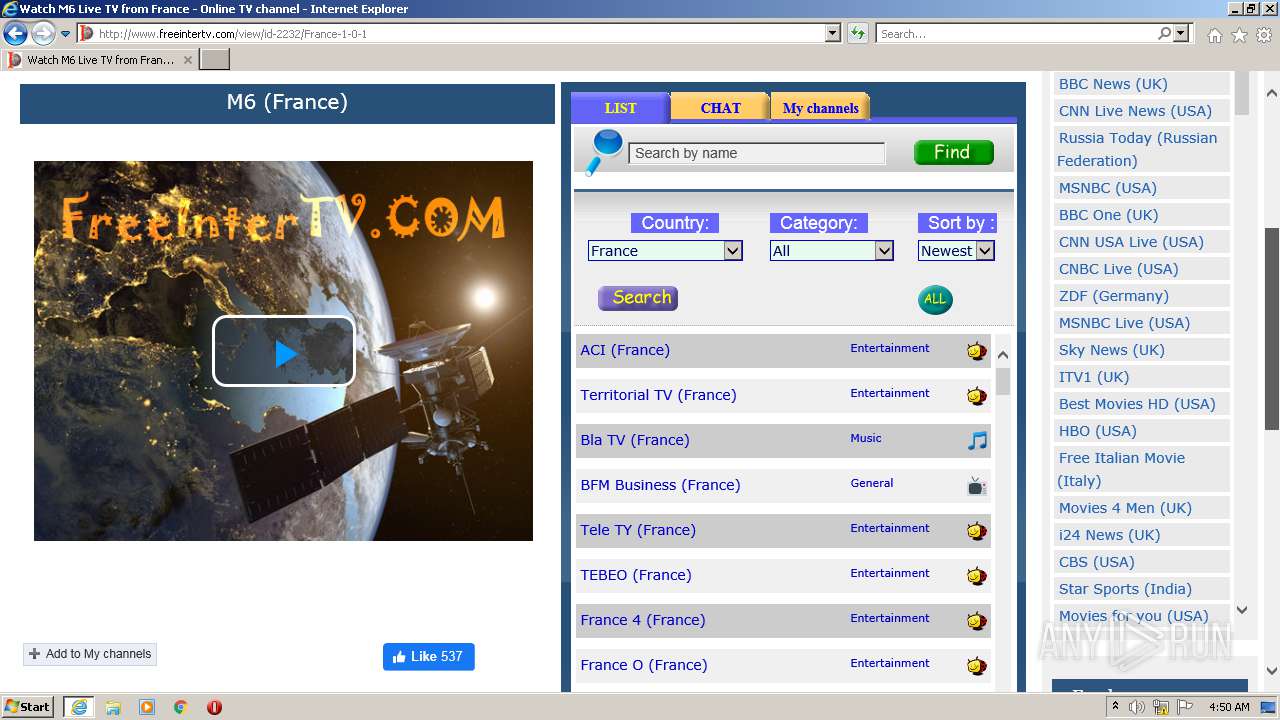Open Internet Explorer from the taskbar
The height and width of the screenshot is (720, 1280).
pyautogui.click(x=78, y=707)
